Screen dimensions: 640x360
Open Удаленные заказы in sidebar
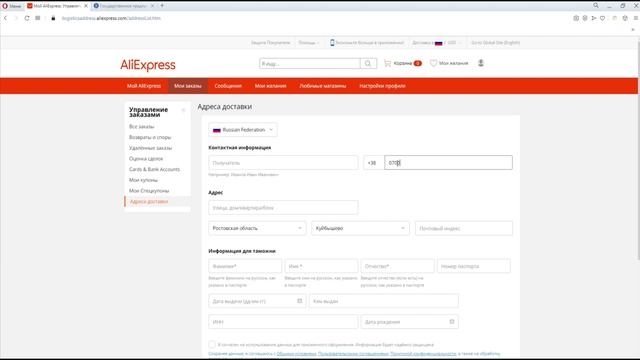(x=150, y=148)
